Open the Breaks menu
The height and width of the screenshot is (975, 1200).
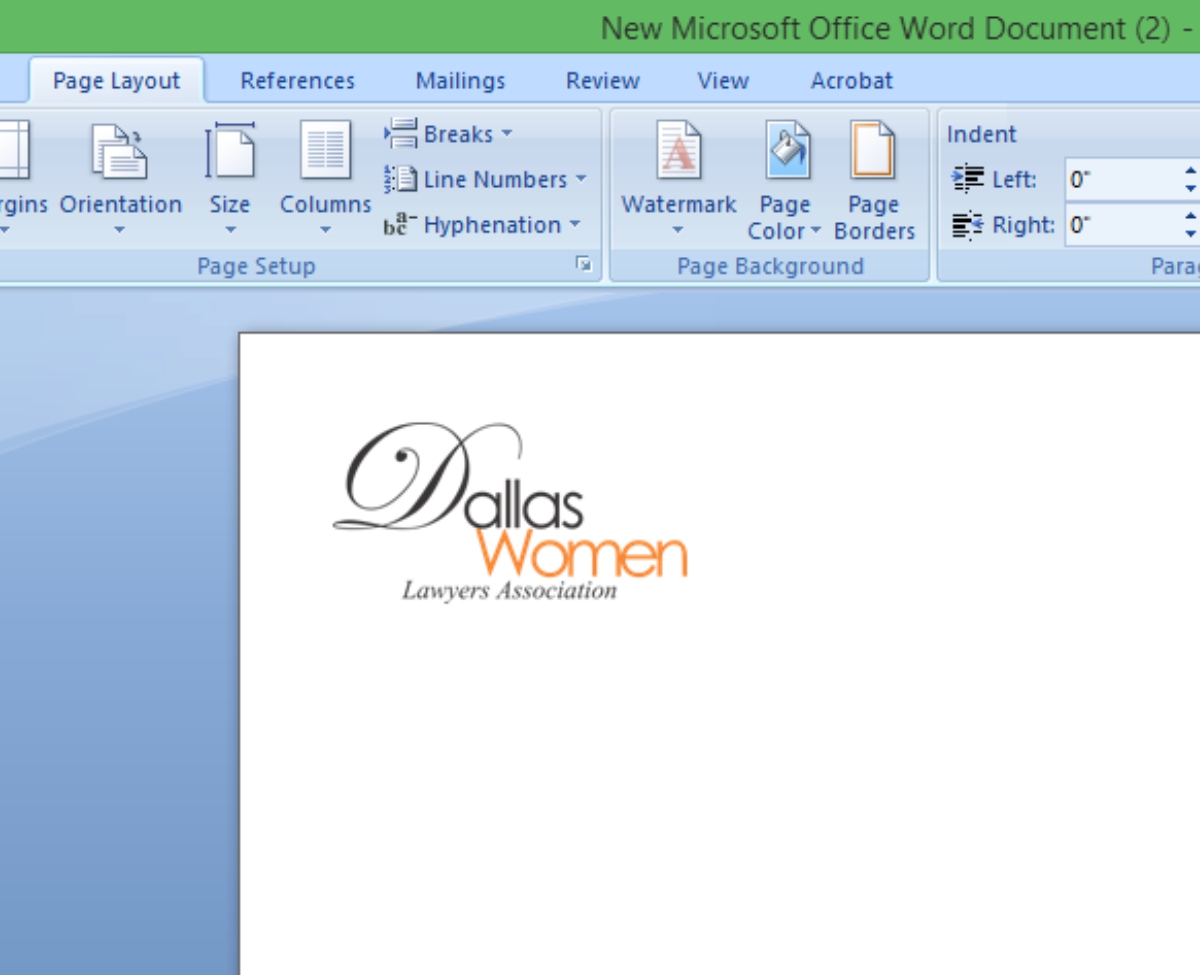[x=448, y=133]
